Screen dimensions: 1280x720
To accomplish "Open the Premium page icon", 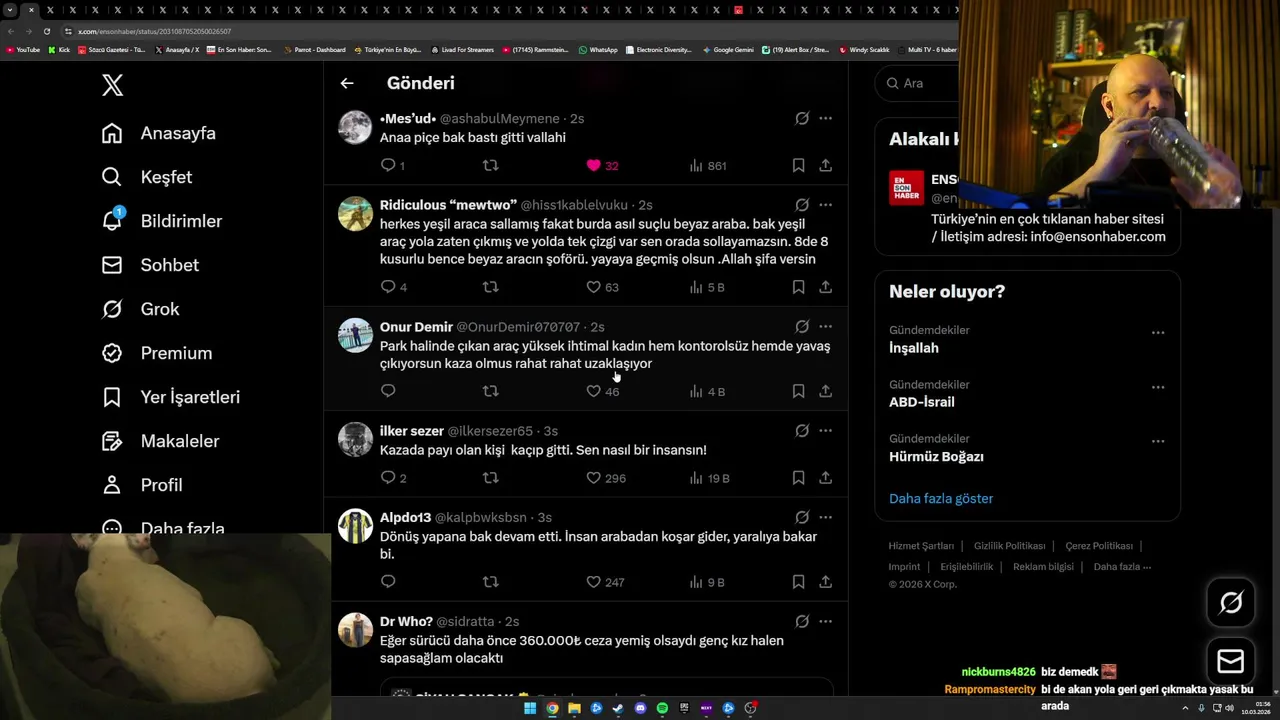I will (x=112, y=353).
